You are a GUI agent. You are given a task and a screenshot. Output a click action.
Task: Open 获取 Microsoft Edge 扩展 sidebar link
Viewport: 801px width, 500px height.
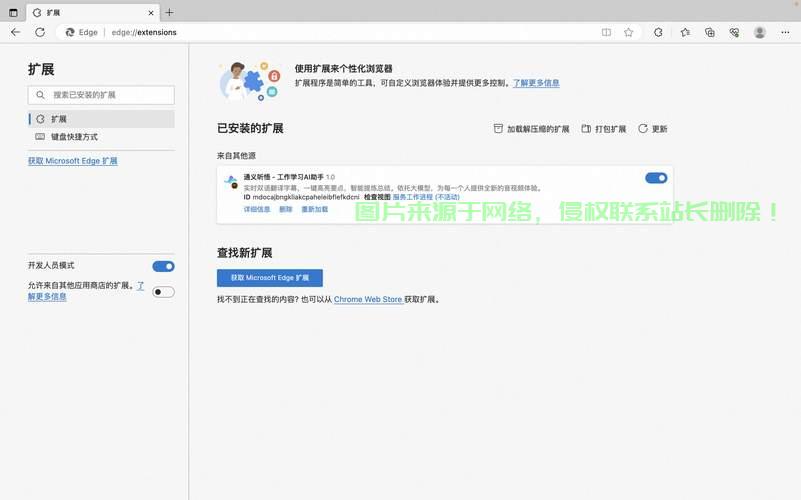click(x=73, y=161)
